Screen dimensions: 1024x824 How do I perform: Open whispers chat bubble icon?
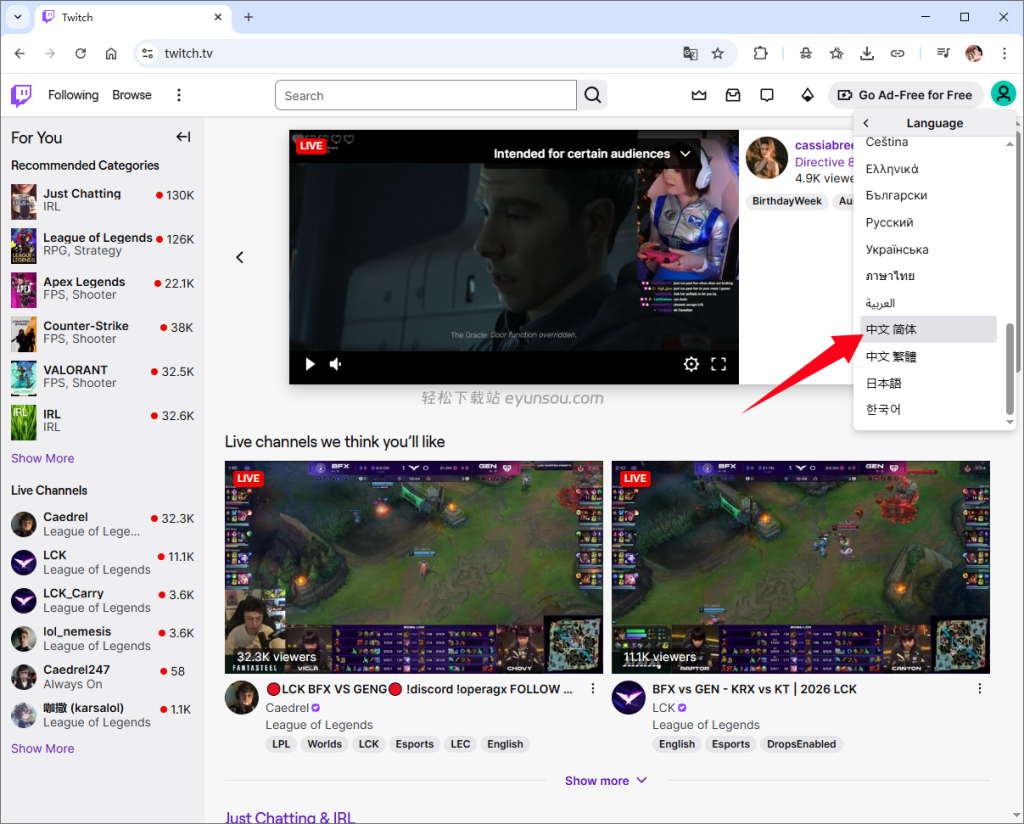point(767,95)
